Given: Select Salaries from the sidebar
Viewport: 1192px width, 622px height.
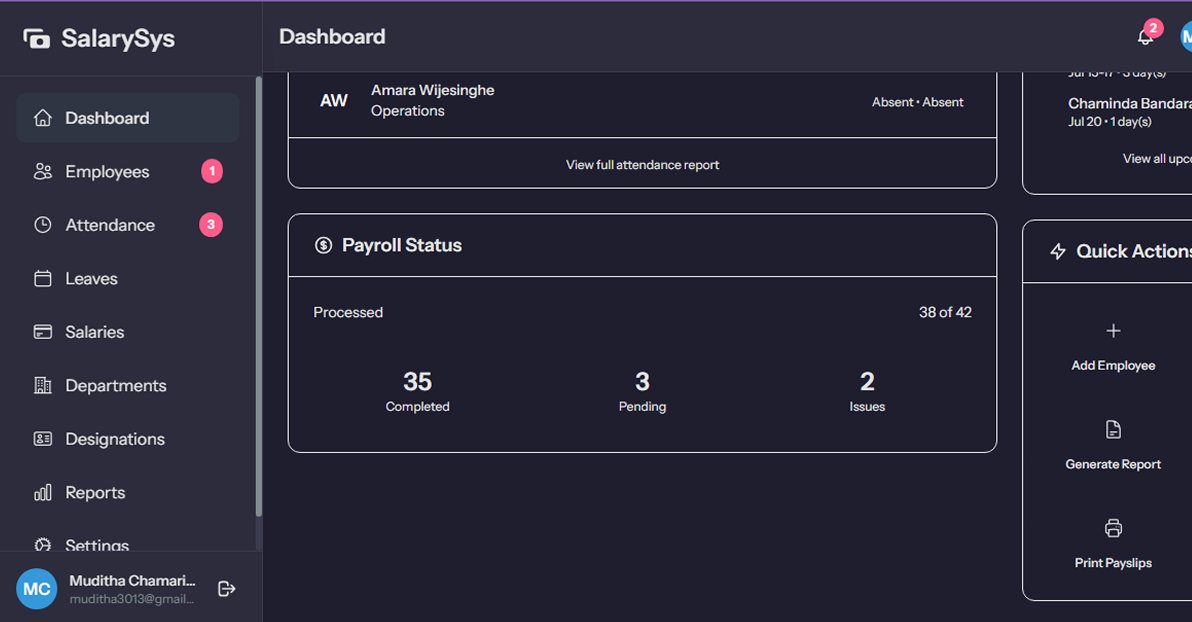Looking at the screenshot, I should pyautogui.click(x=95, y=332).
